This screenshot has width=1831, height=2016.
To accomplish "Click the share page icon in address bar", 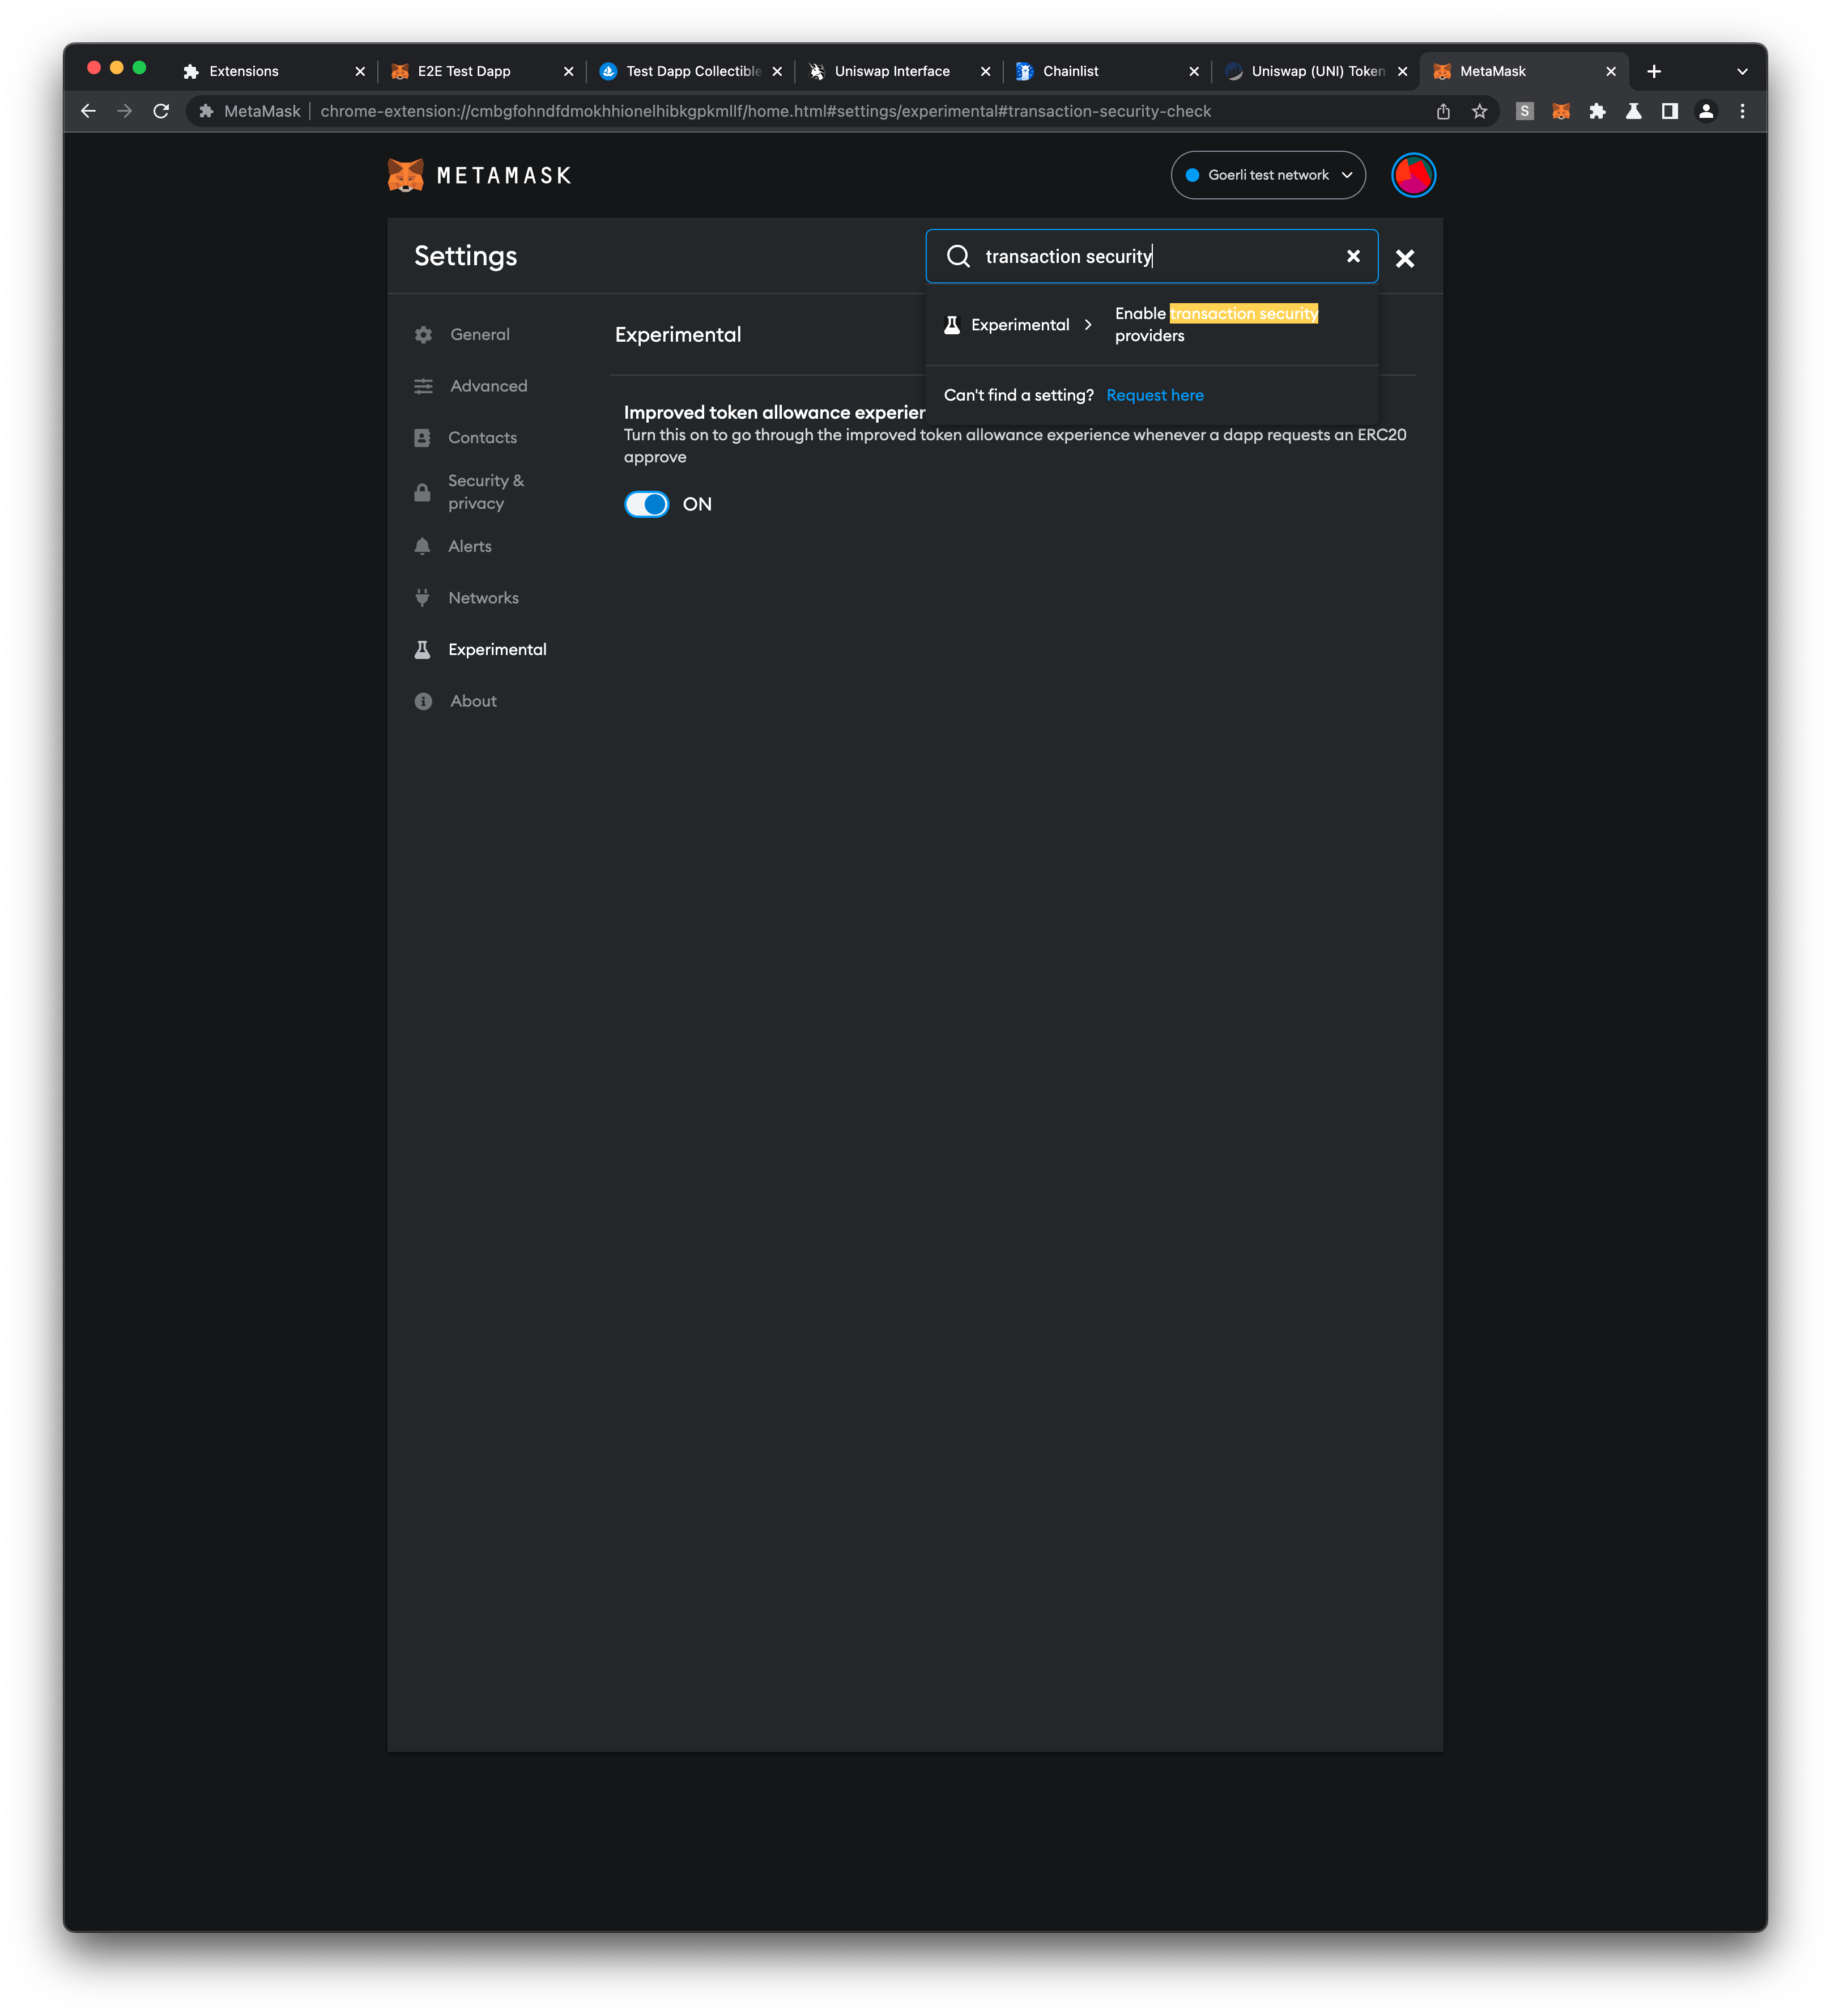I will 1443,111.
